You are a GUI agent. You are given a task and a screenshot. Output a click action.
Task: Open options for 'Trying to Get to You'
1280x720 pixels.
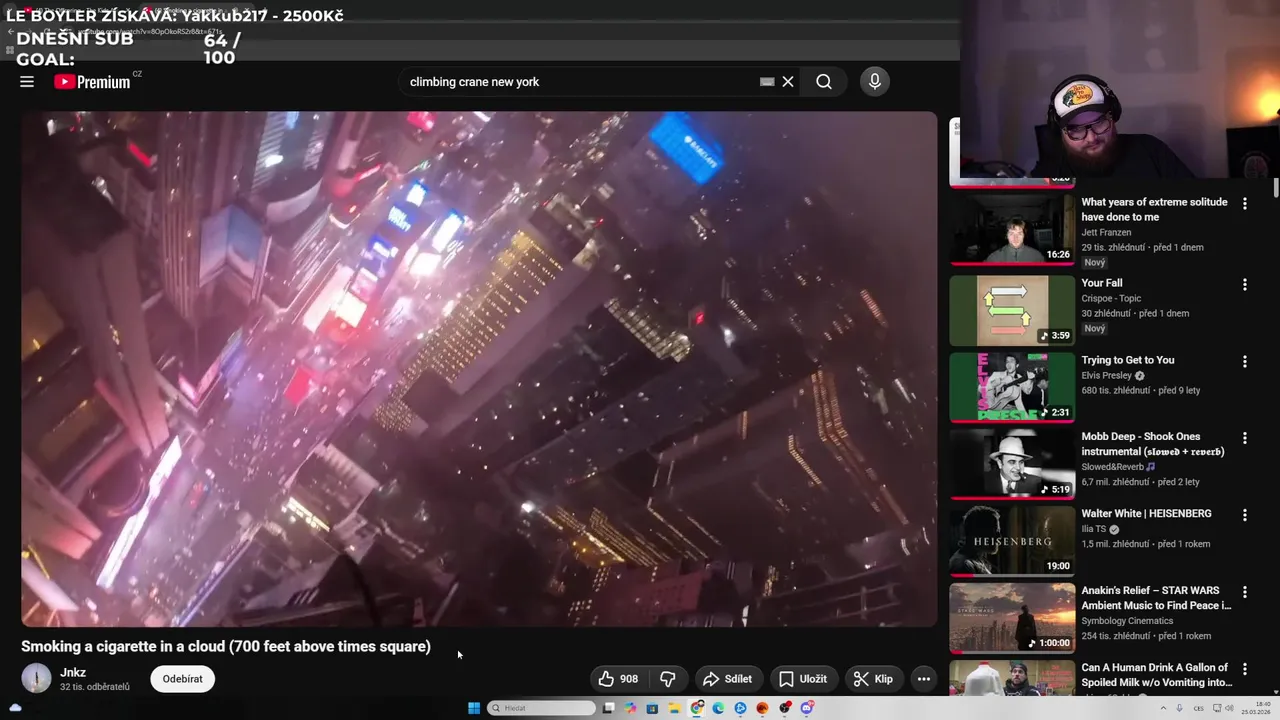tap(1245, 362)
